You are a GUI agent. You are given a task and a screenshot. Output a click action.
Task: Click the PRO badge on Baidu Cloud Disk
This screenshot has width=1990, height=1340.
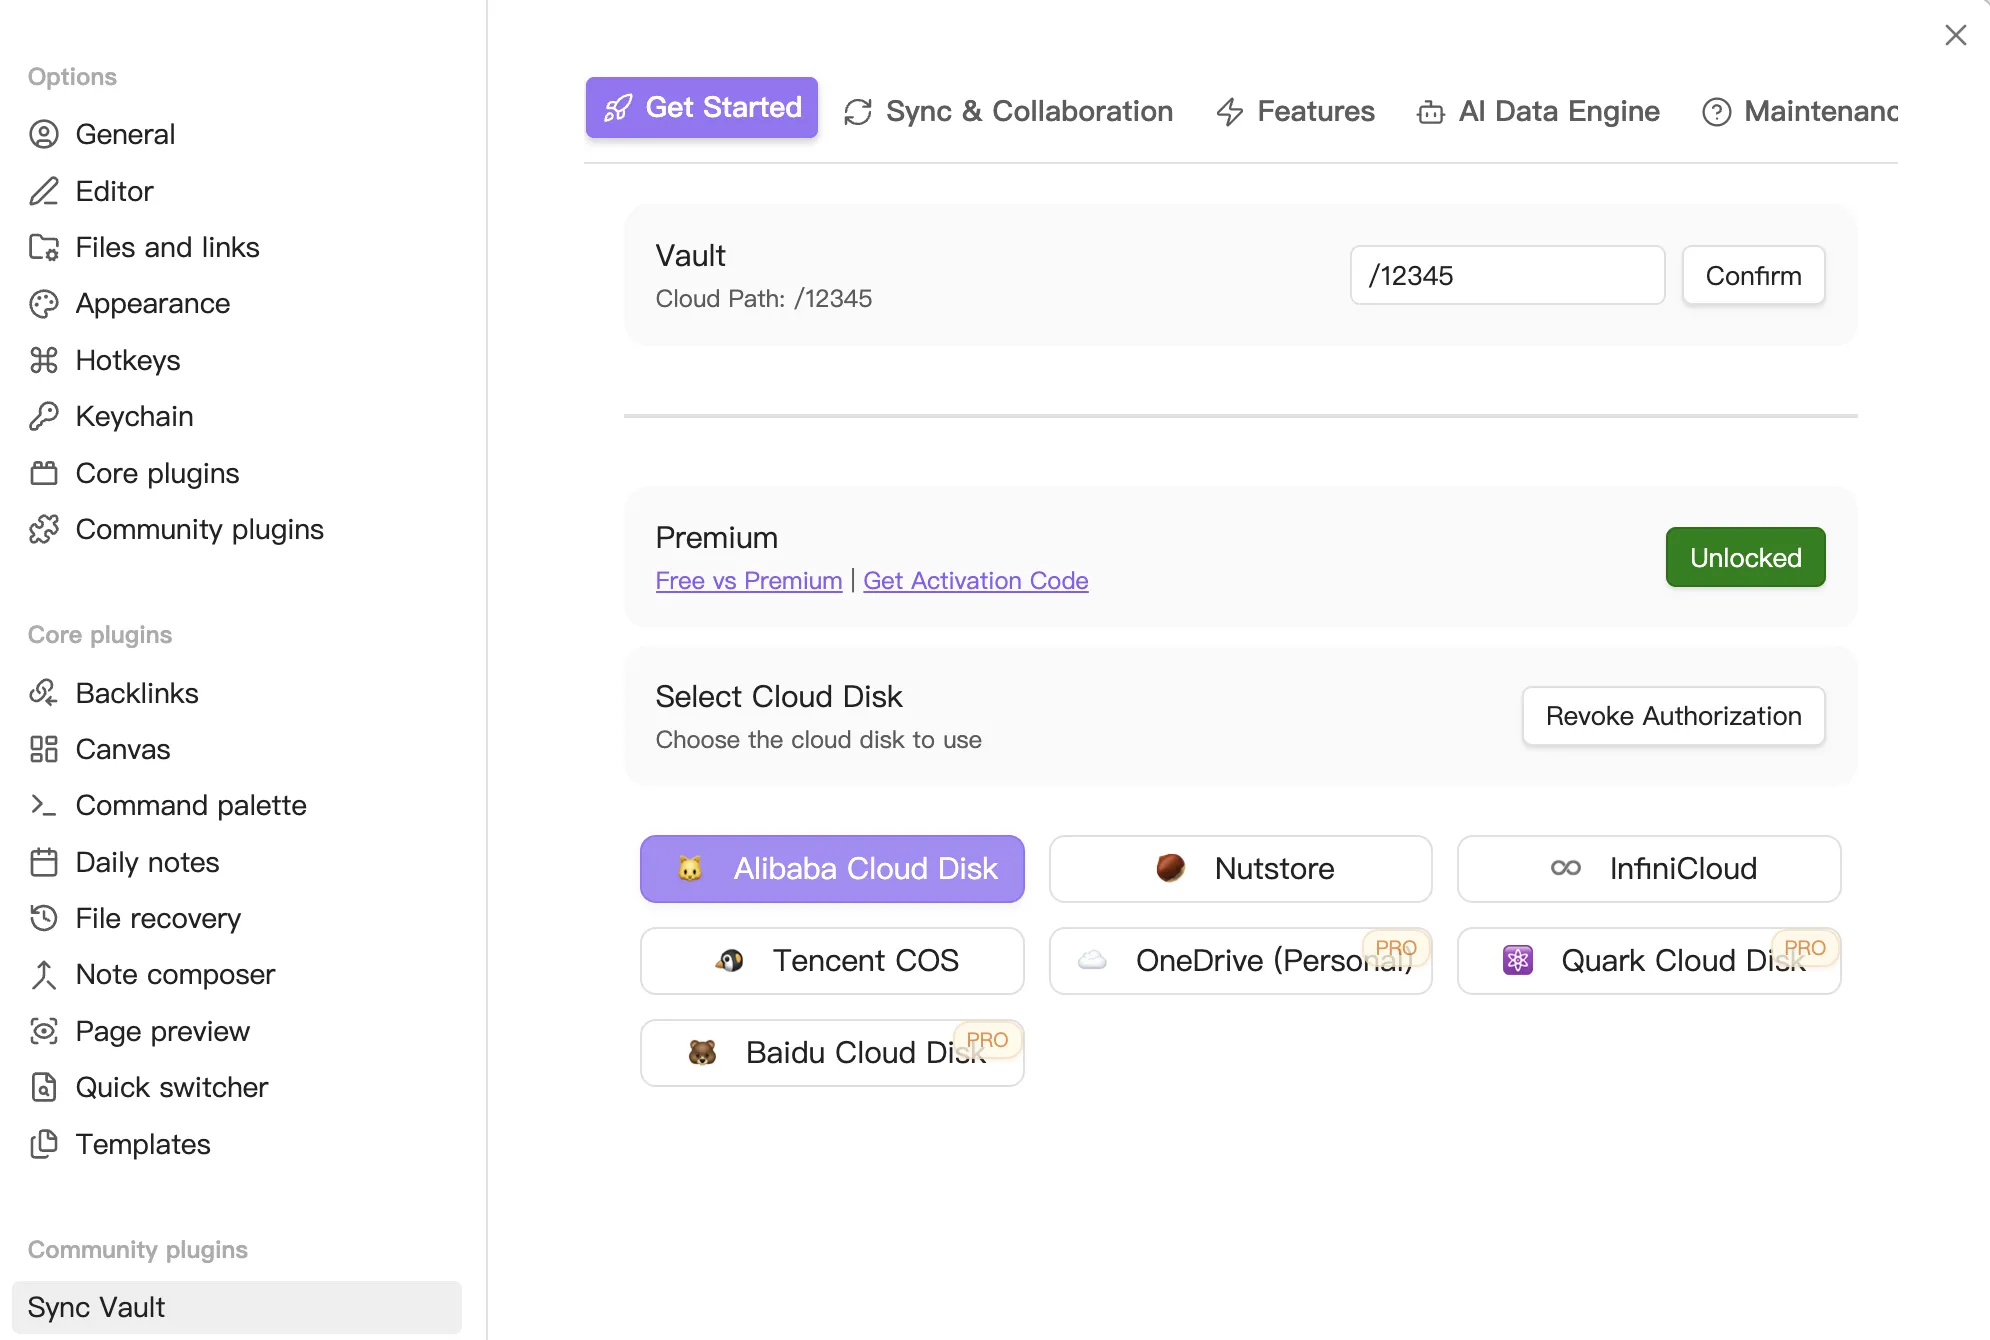pyautogui.click(x=987, y=1040)
